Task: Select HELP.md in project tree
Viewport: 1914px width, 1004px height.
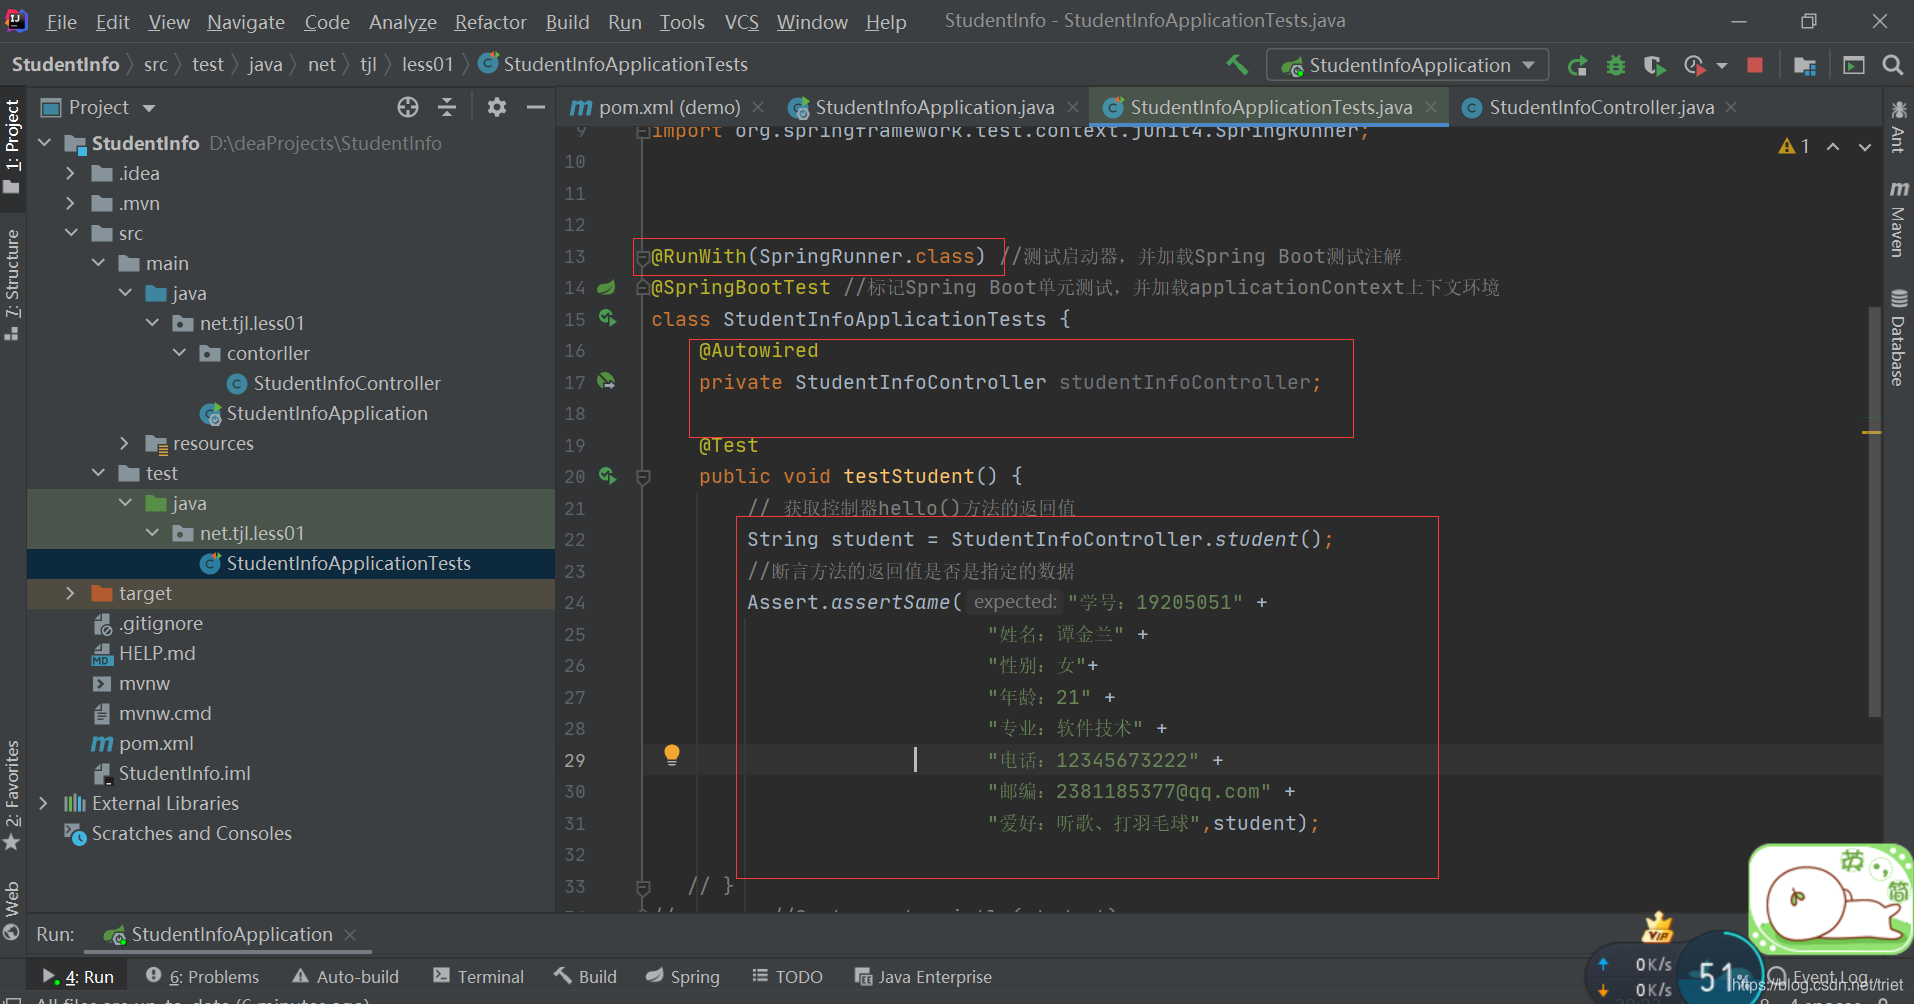Action: coord(156,653)
